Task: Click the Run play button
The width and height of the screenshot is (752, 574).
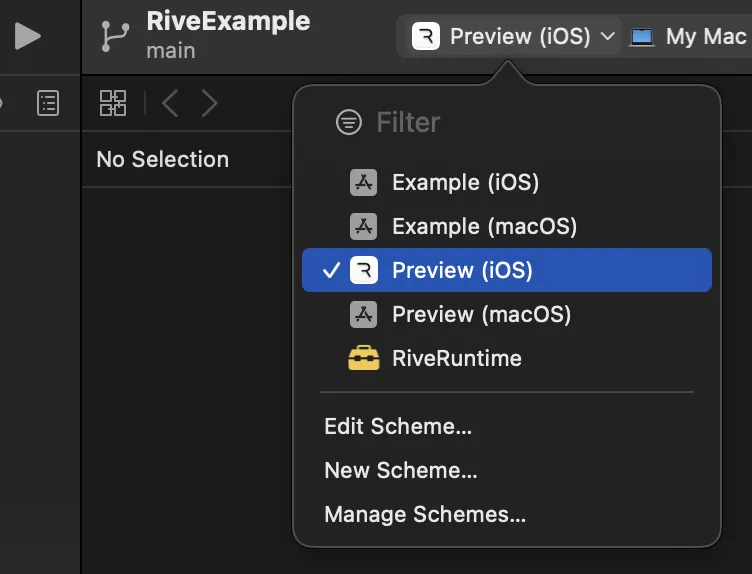Action: 27,36
